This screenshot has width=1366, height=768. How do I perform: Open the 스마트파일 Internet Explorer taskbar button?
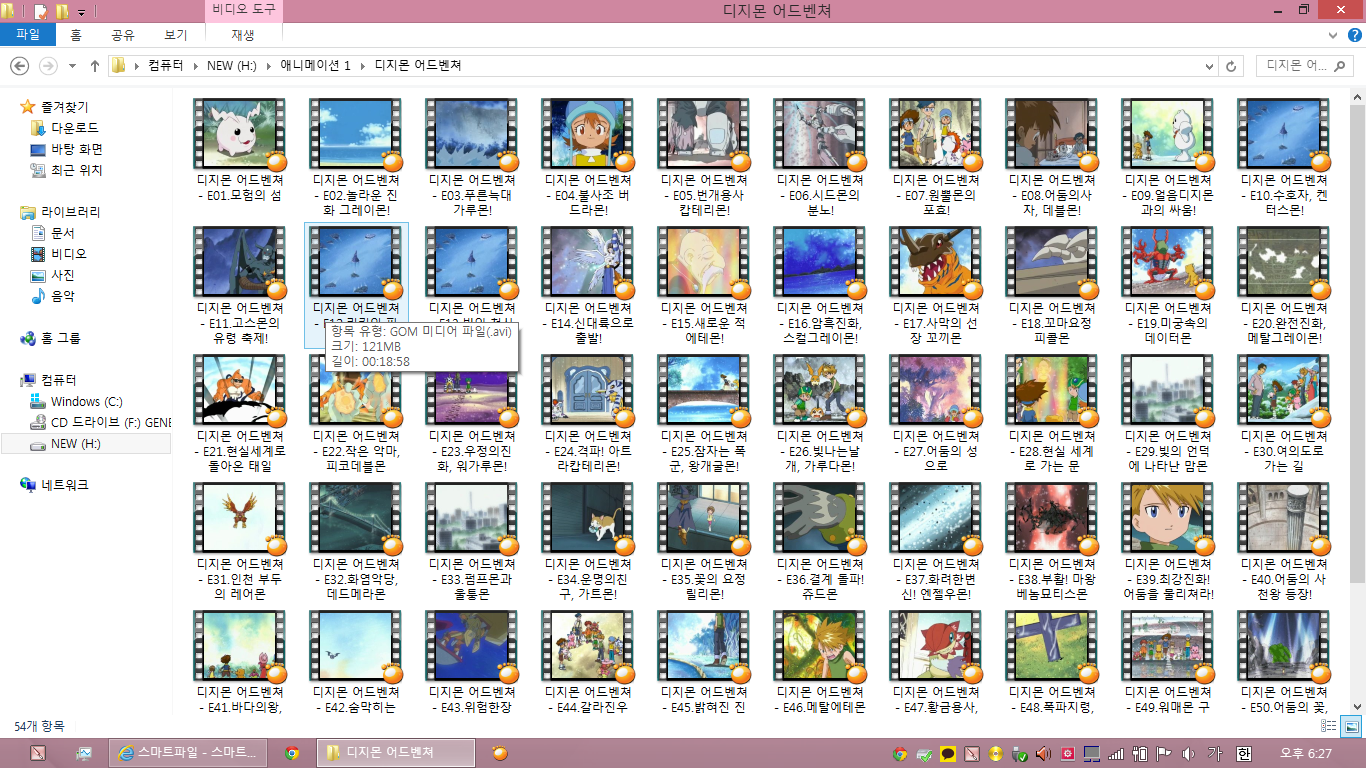click(188, 753)
